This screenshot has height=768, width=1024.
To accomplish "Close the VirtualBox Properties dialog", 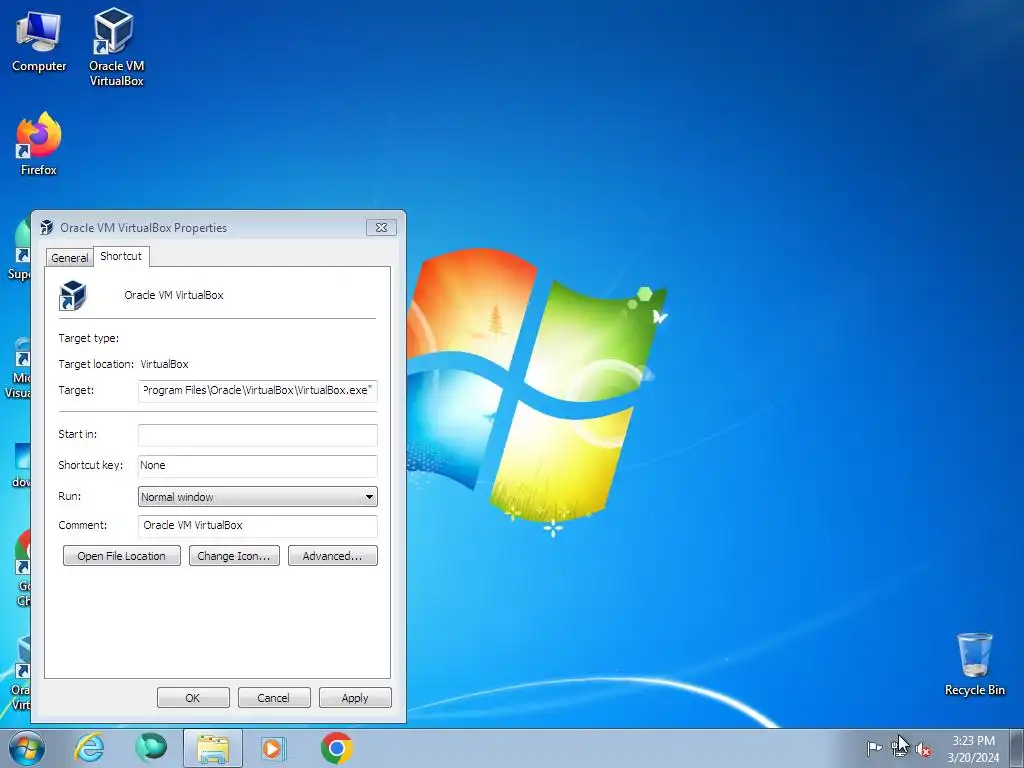I will 381,227.
